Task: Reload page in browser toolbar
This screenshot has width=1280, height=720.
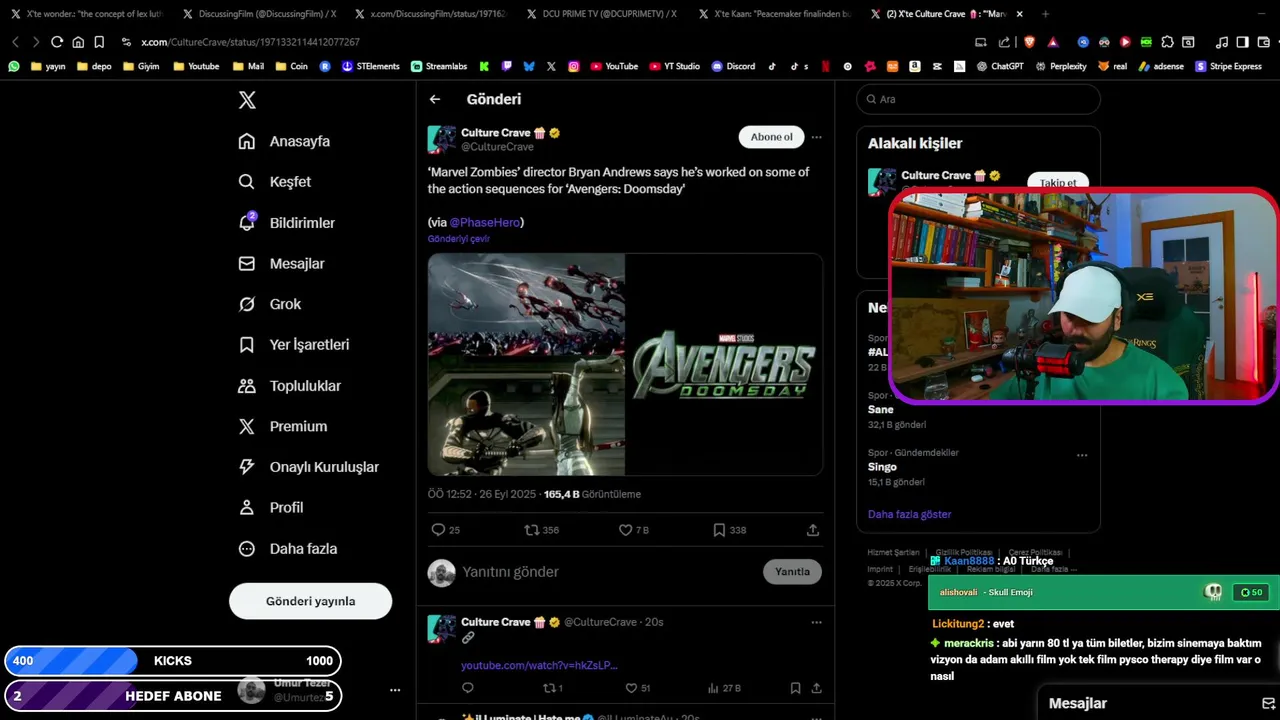Action: (57, 42)
